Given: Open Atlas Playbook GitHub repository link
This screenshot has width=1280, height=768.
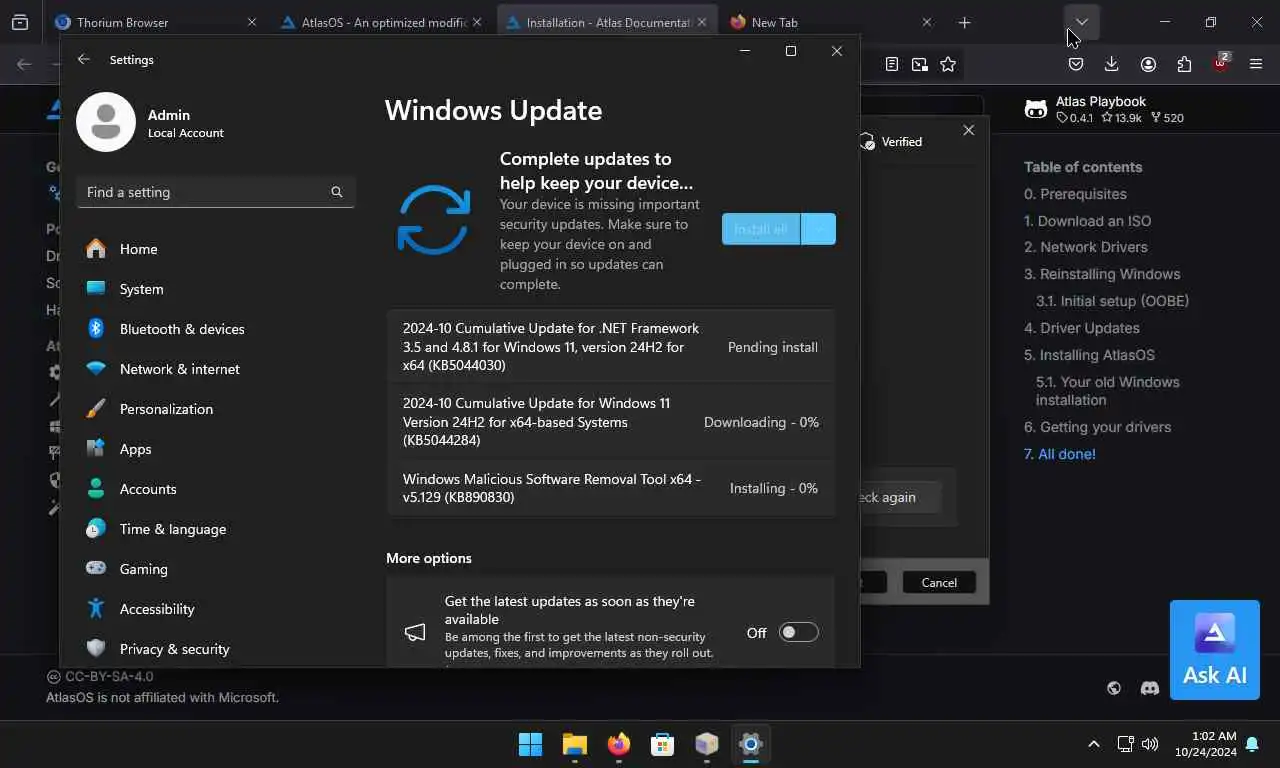Looking at the screenshot, I should tap(1104, 109).
